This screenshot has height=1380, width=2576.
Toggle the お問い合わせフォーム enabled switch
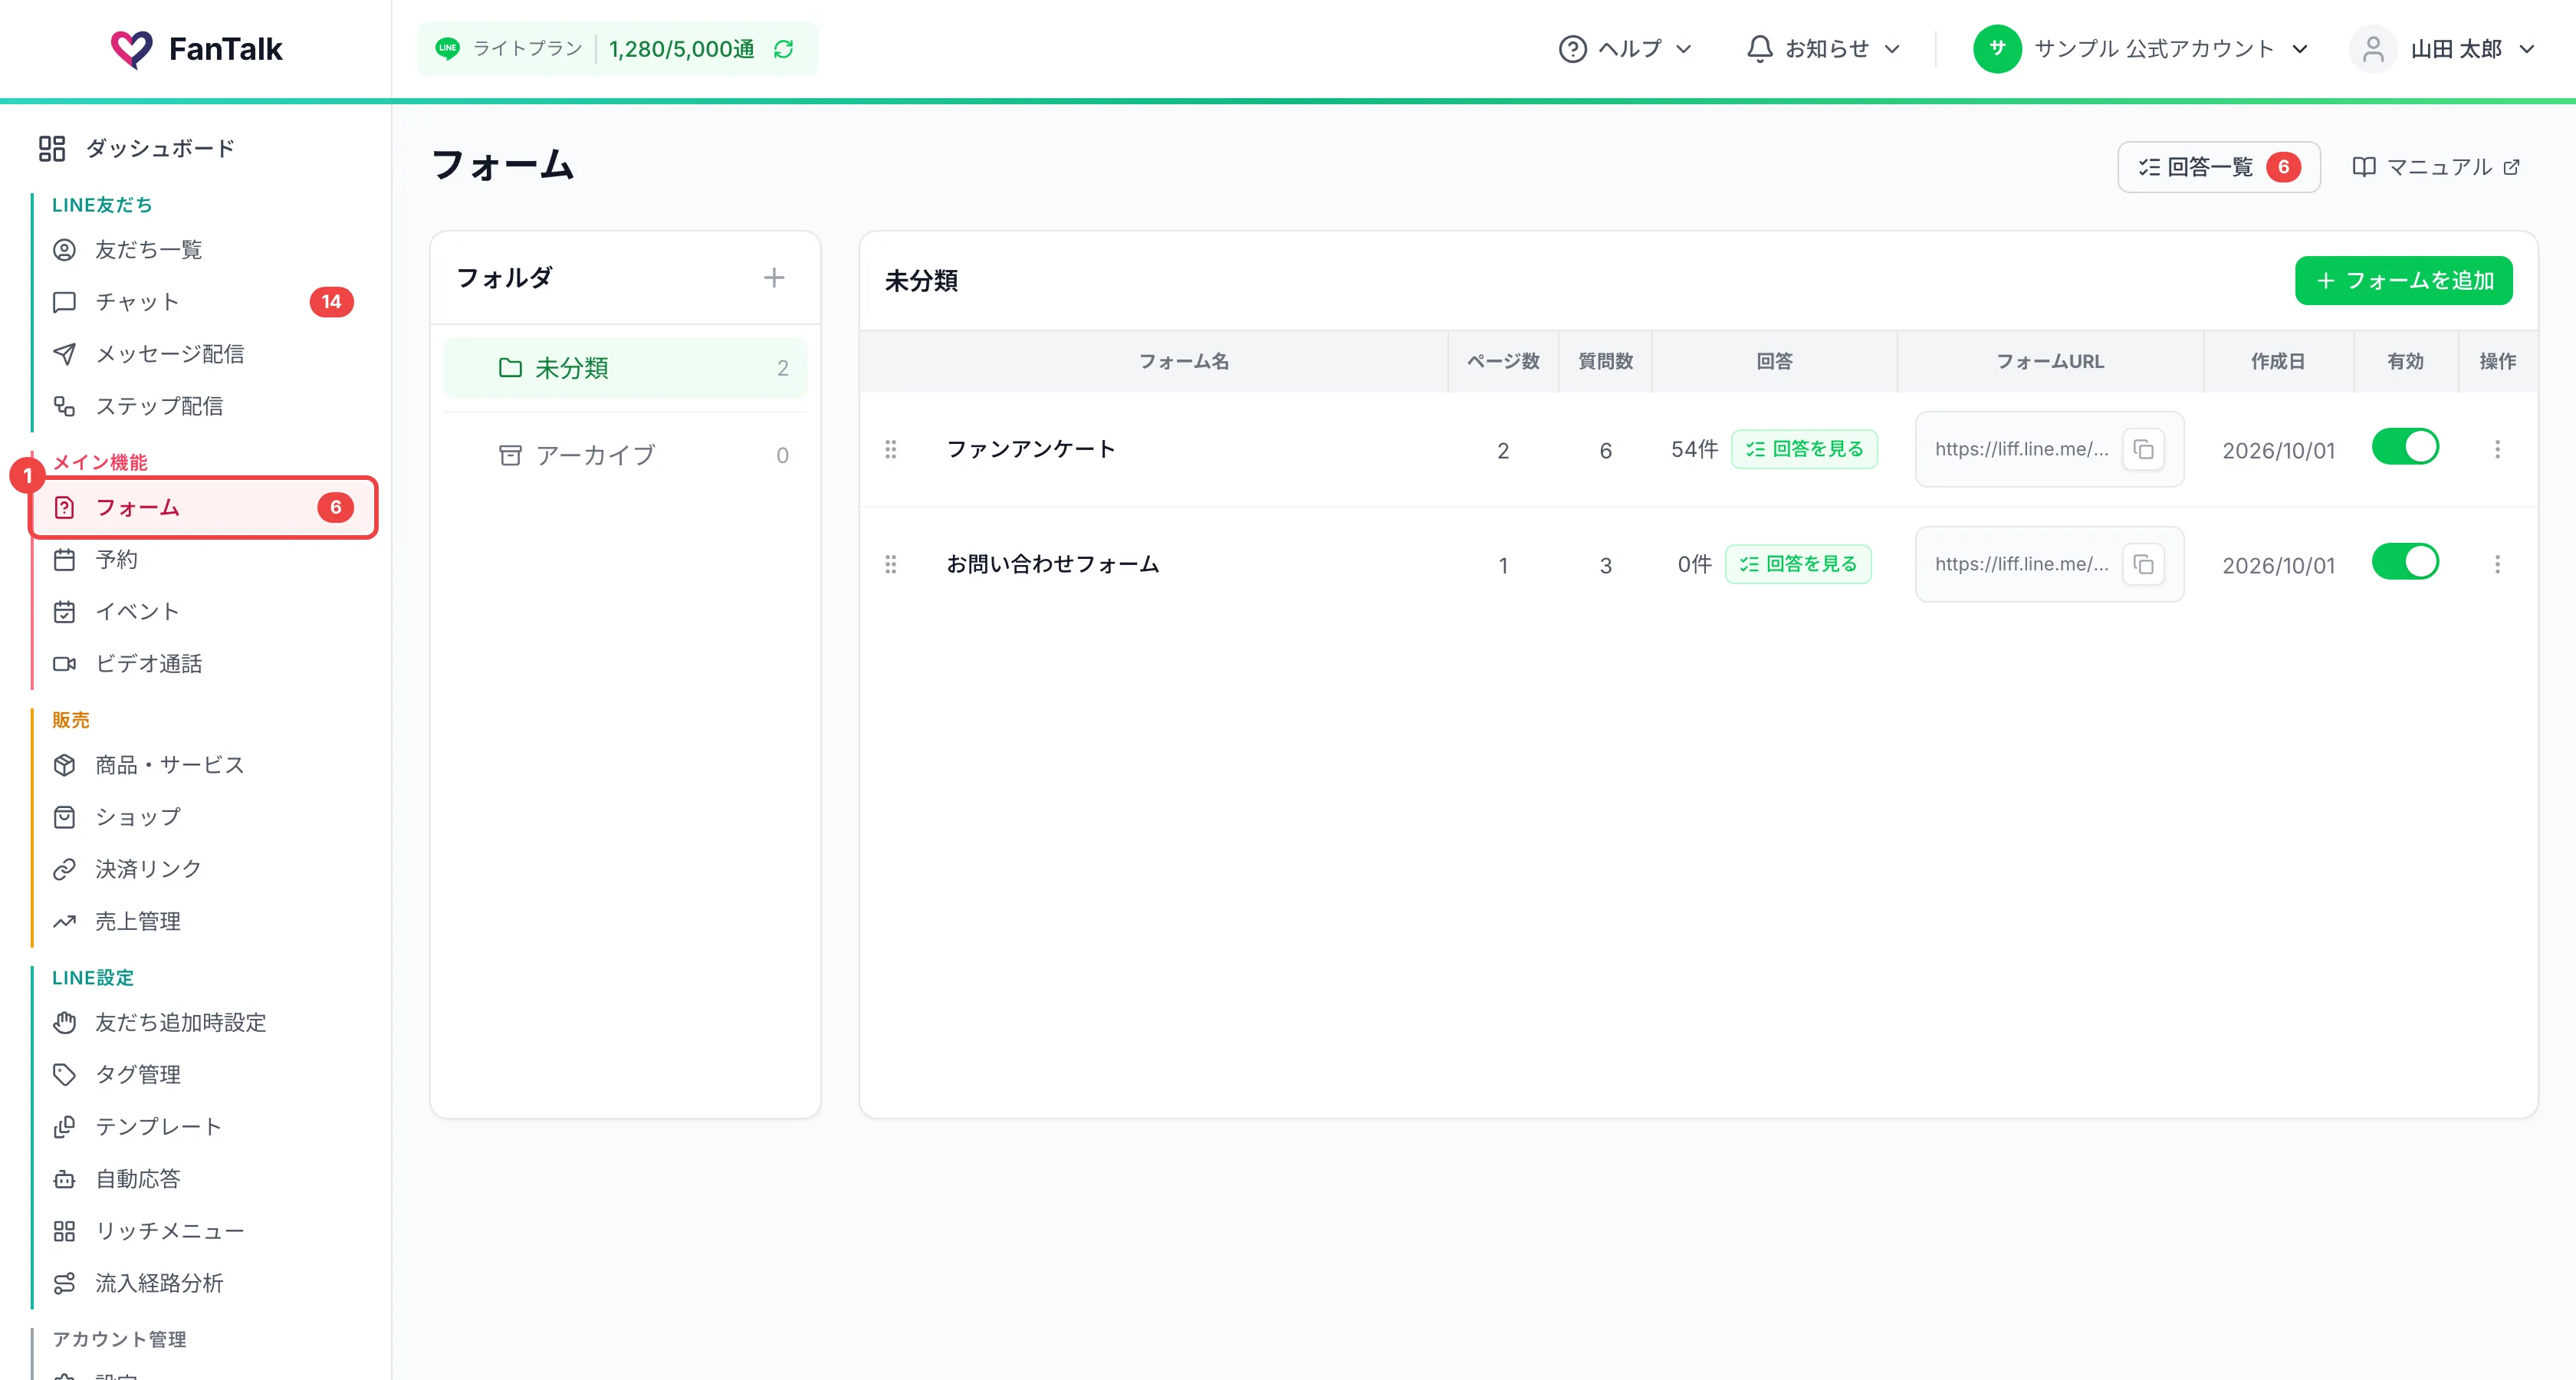click(2405, 562)
